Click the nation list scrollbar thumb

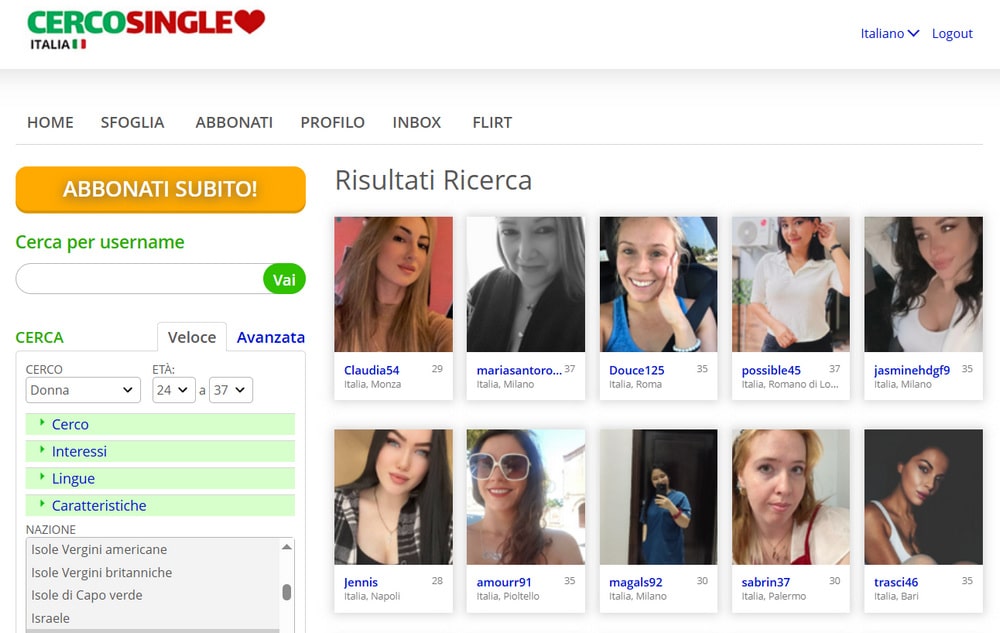coord(287,592)
